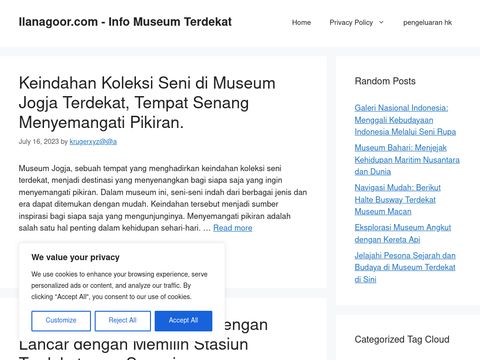Open the Privacy Policy menu item
The width and height of the screenshot is (480, 360).
351,23
